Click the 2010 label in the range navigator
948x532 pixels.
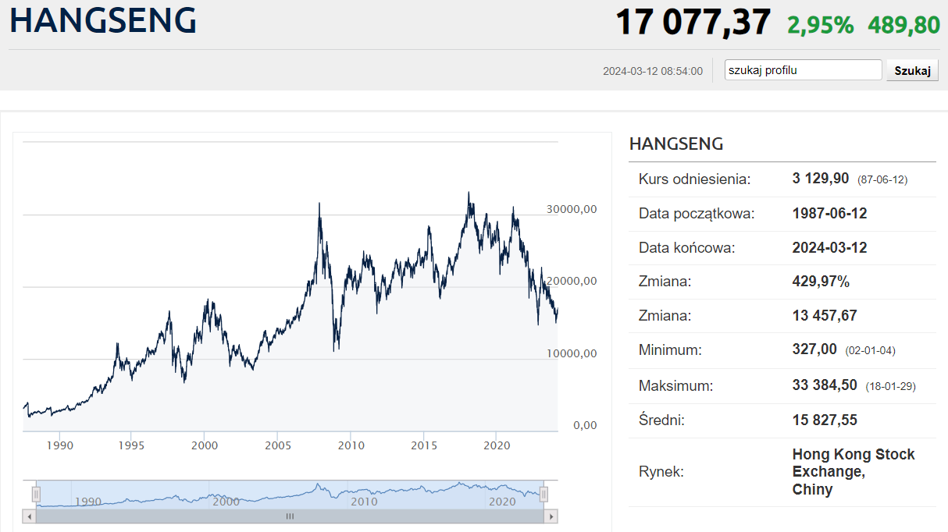364,502
